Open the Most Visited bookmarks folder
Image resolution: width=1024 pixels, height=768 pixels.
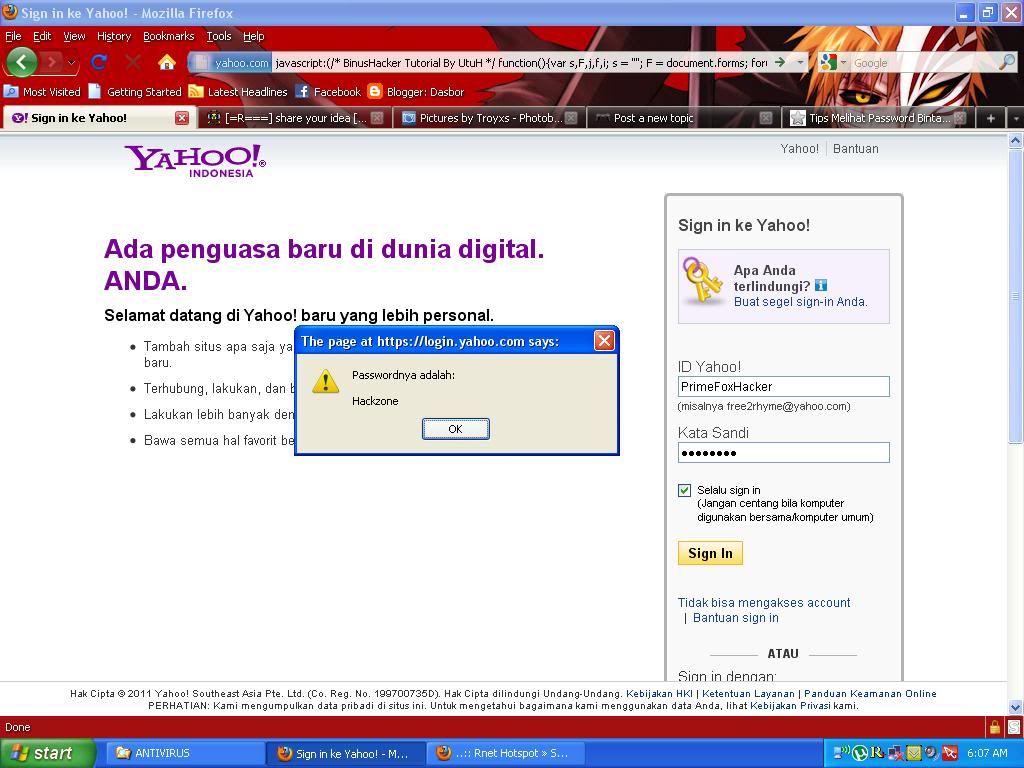pos(42,91)
